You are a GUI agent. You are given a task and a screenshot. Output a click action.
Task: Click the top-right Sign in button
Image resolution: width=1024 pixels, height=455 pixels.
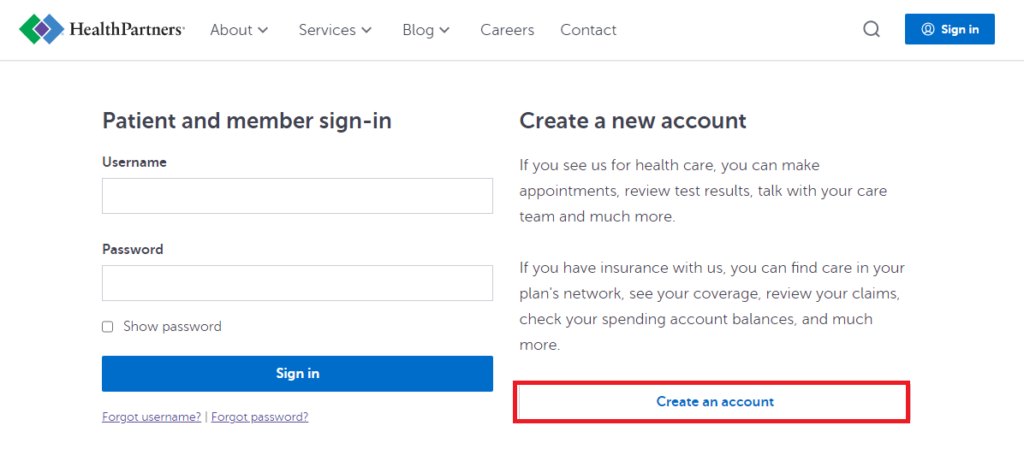[950, 29]
